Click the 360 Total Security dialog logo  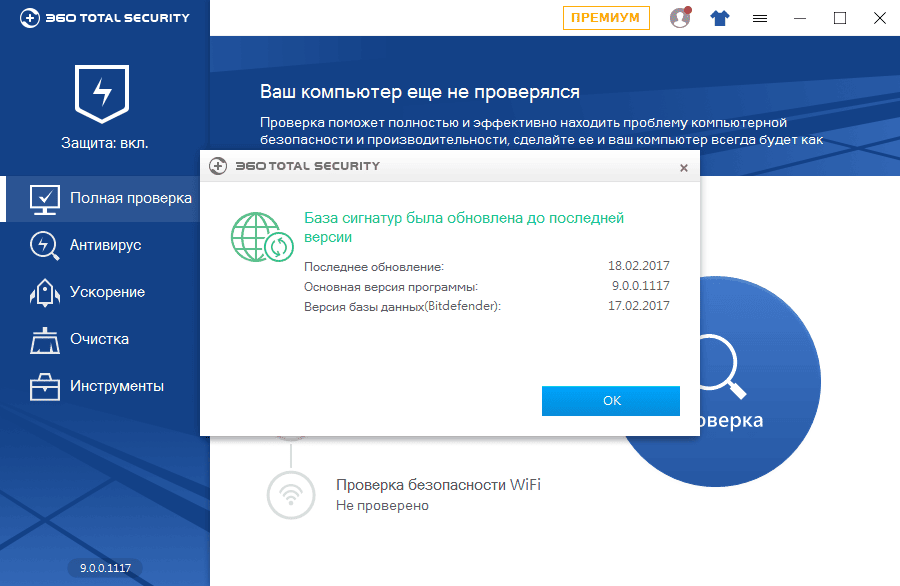pos(294,166)
